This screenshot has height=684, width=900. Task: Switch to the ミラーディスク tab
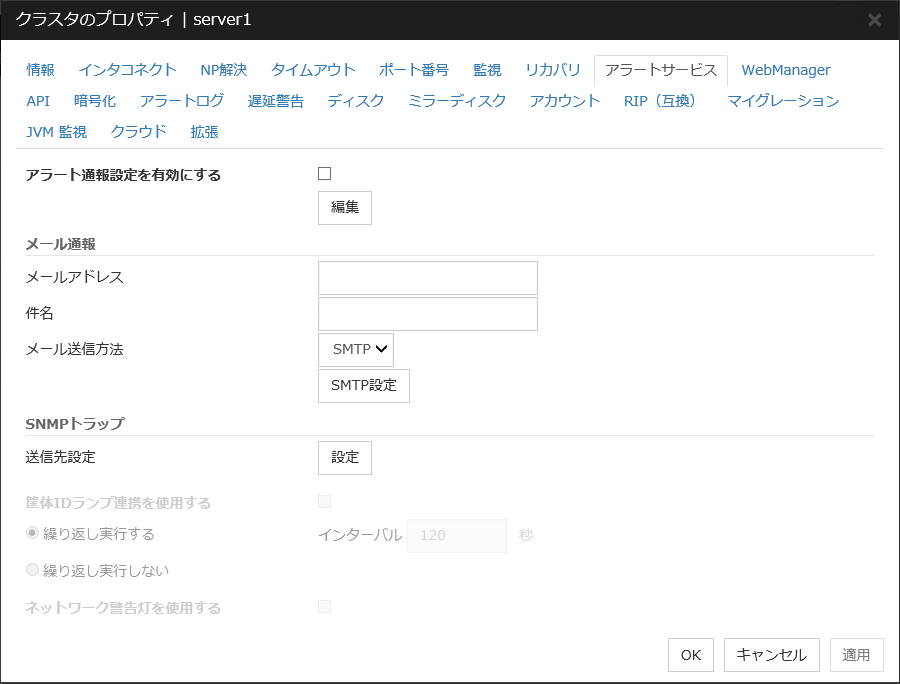457,101
